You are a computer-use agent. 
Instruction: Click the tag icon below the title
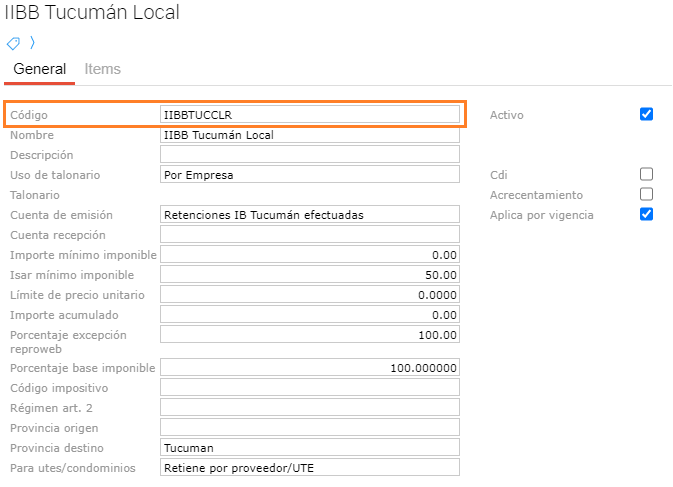point(13,43)
